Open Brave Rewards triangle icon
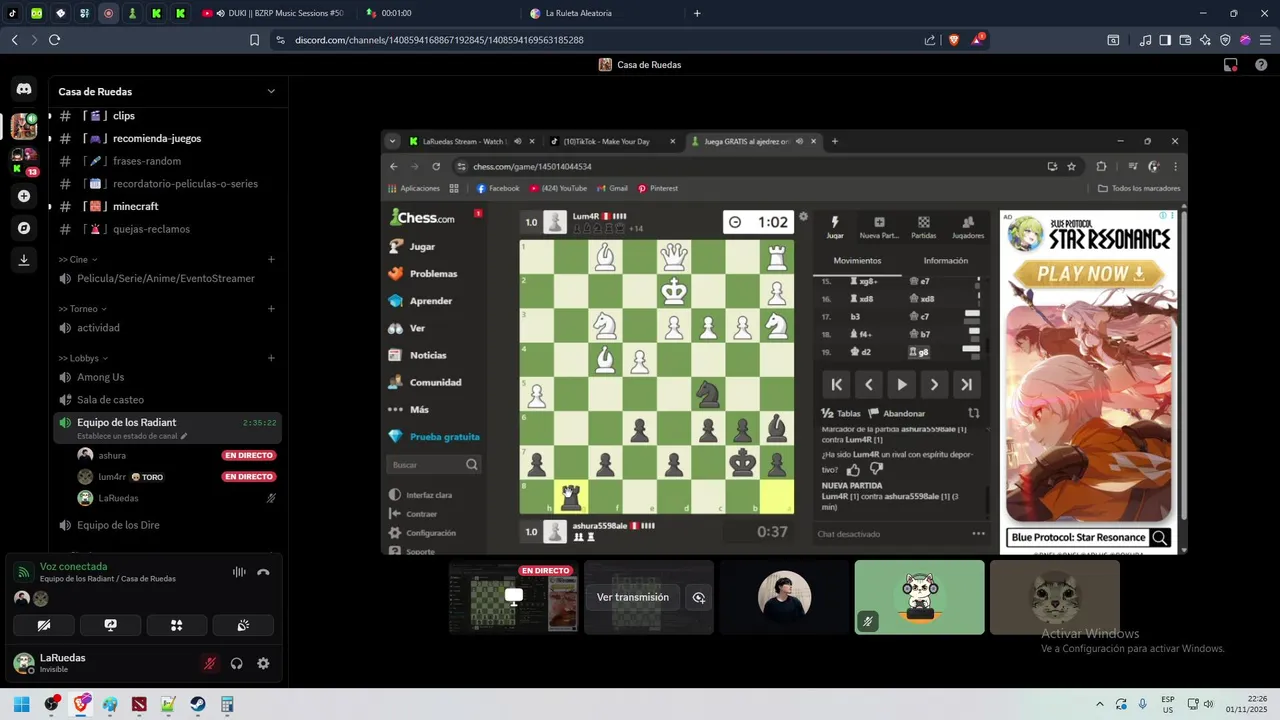Viewport: 1280px width, 720px height. point(977,40)
